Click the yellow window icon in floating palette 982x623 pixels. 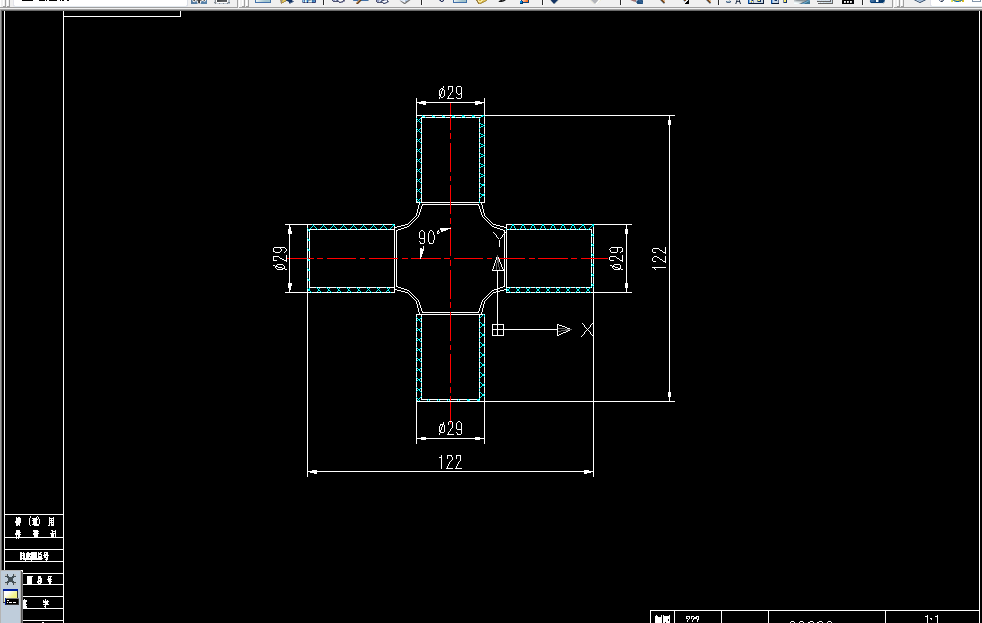coord(11,597)
